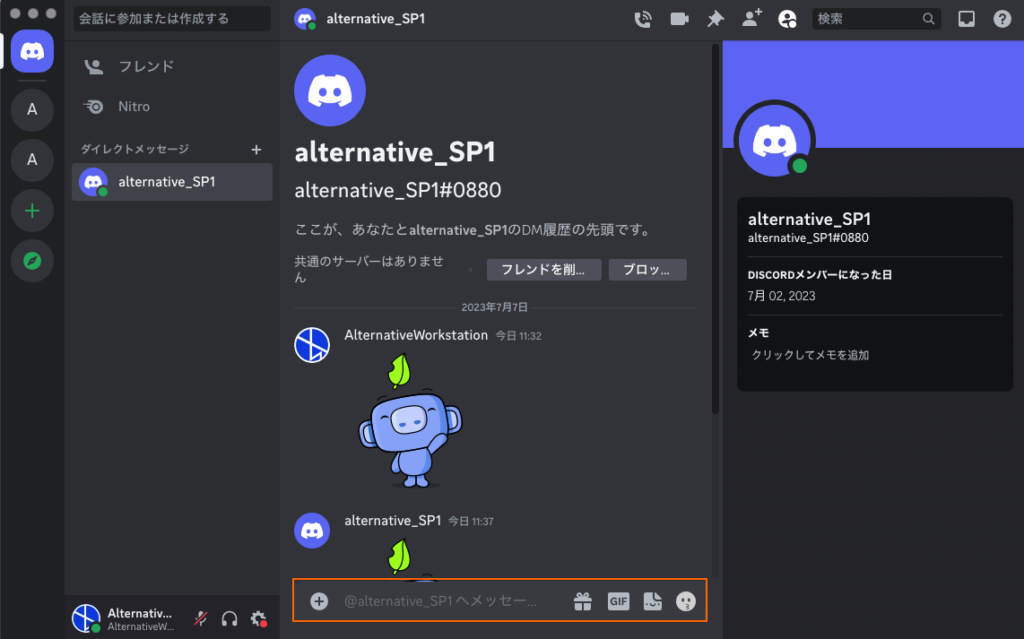1024x639 pixels.
Task: Open the Nitro page
Action: point(134,106)
